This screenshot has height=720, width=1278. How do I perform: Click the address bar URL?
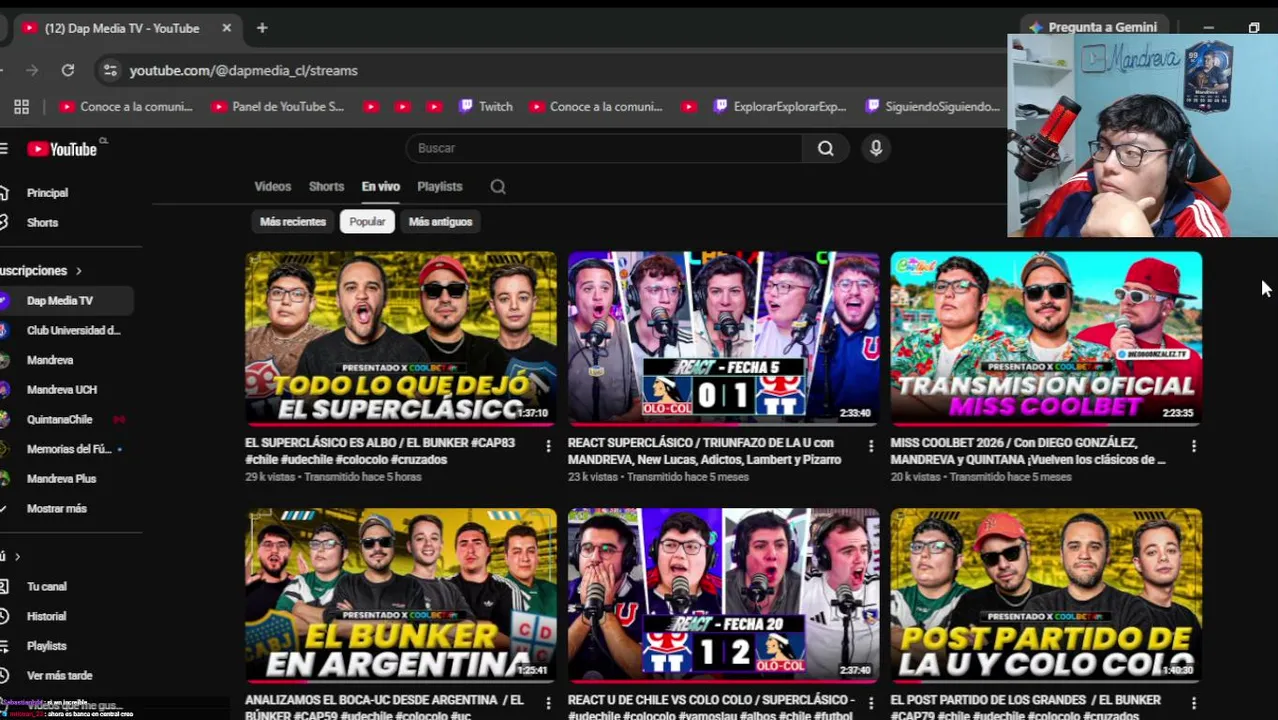coord(243,70)
